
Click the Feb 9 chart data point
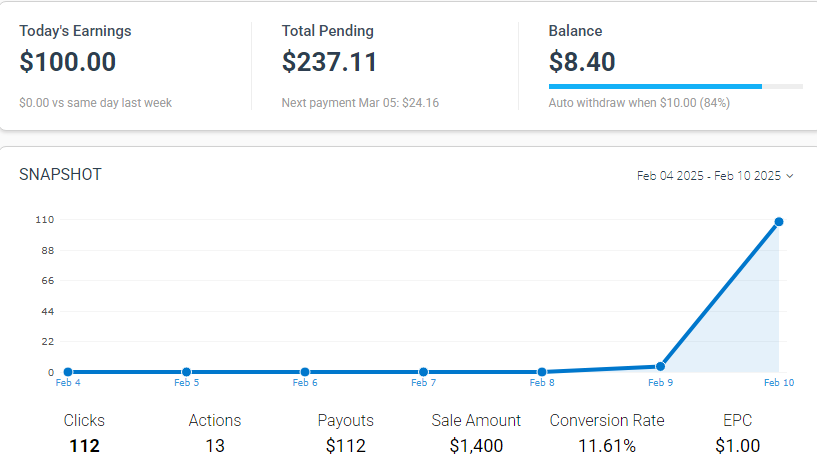tap(660, 366)
